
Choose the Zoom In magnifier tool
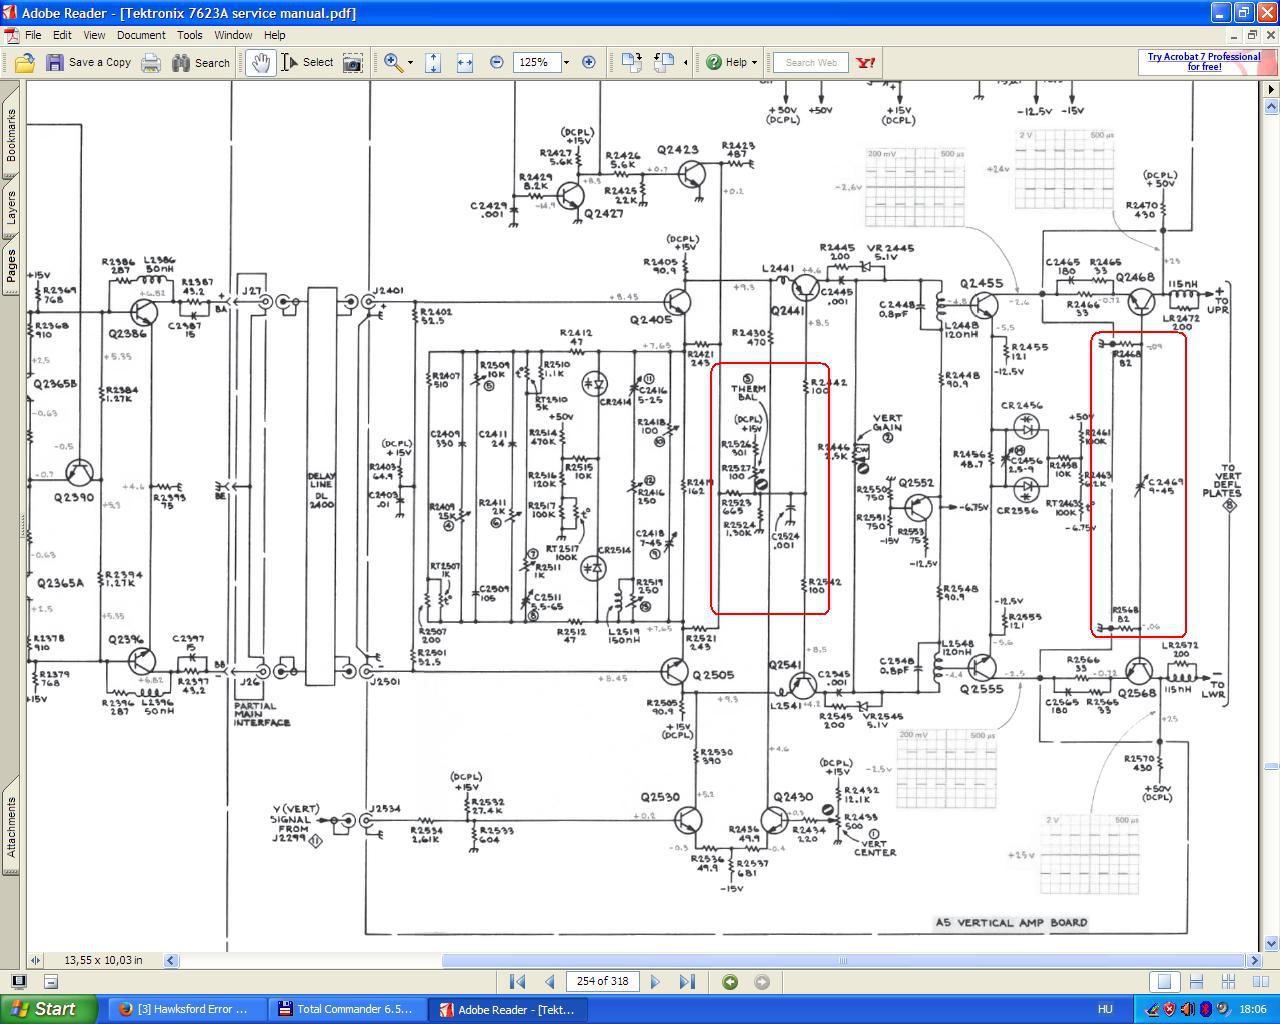click(x=393, y=63)
